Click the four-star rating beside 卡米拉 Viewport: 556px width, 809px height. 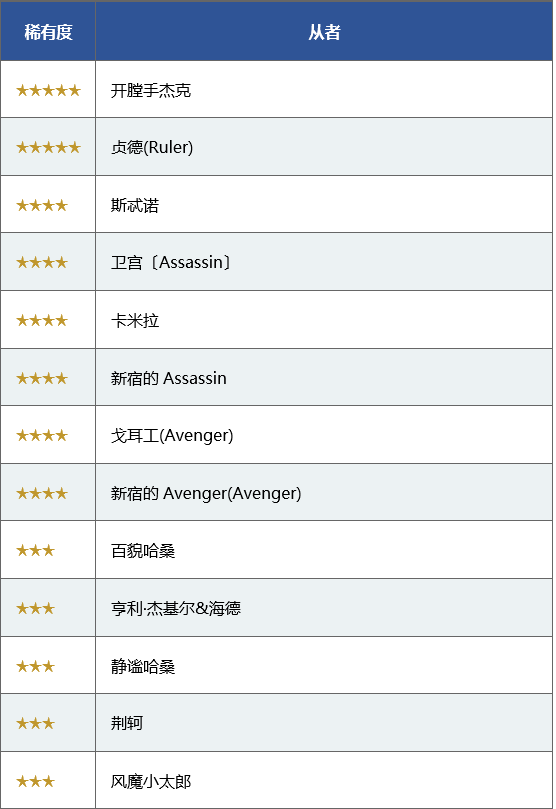[x=42, y=321]
